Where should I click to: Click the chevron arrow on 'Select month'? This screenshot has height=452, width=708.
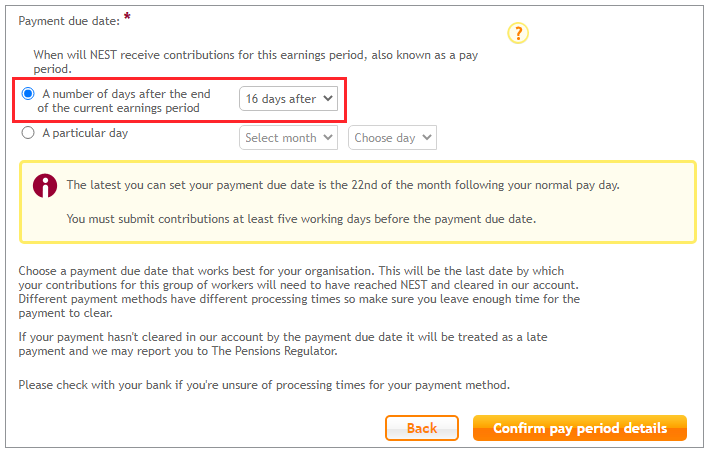click(328, 137)
